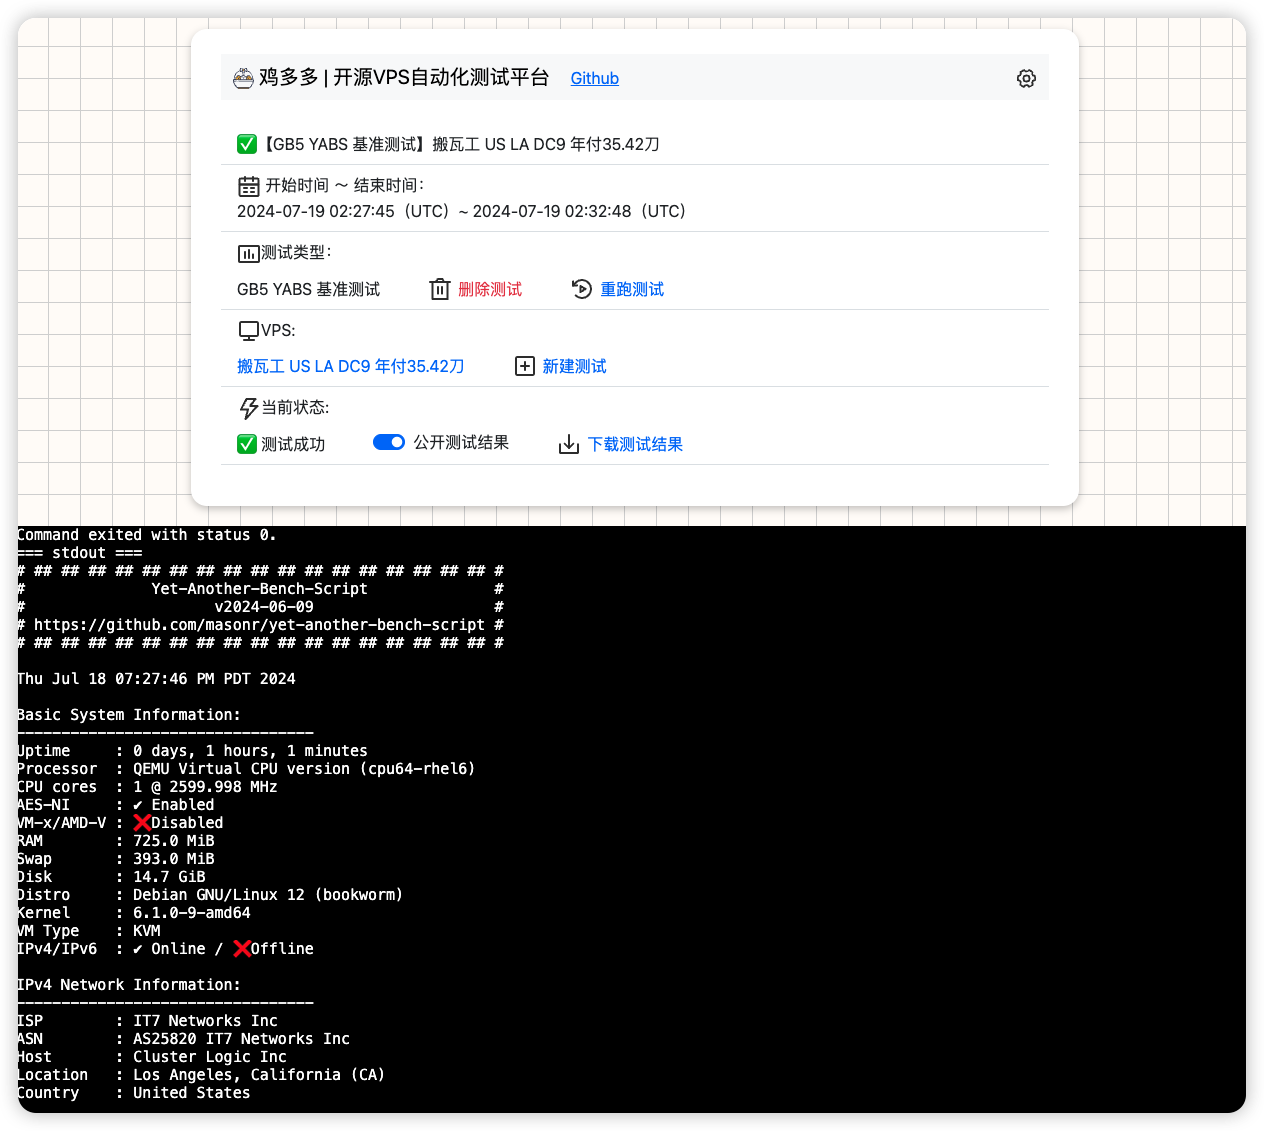This screenshot has height=1131, width=1264.
Task: Select 重跑测试 to rerun the benchmark
Action: [631, 289]
